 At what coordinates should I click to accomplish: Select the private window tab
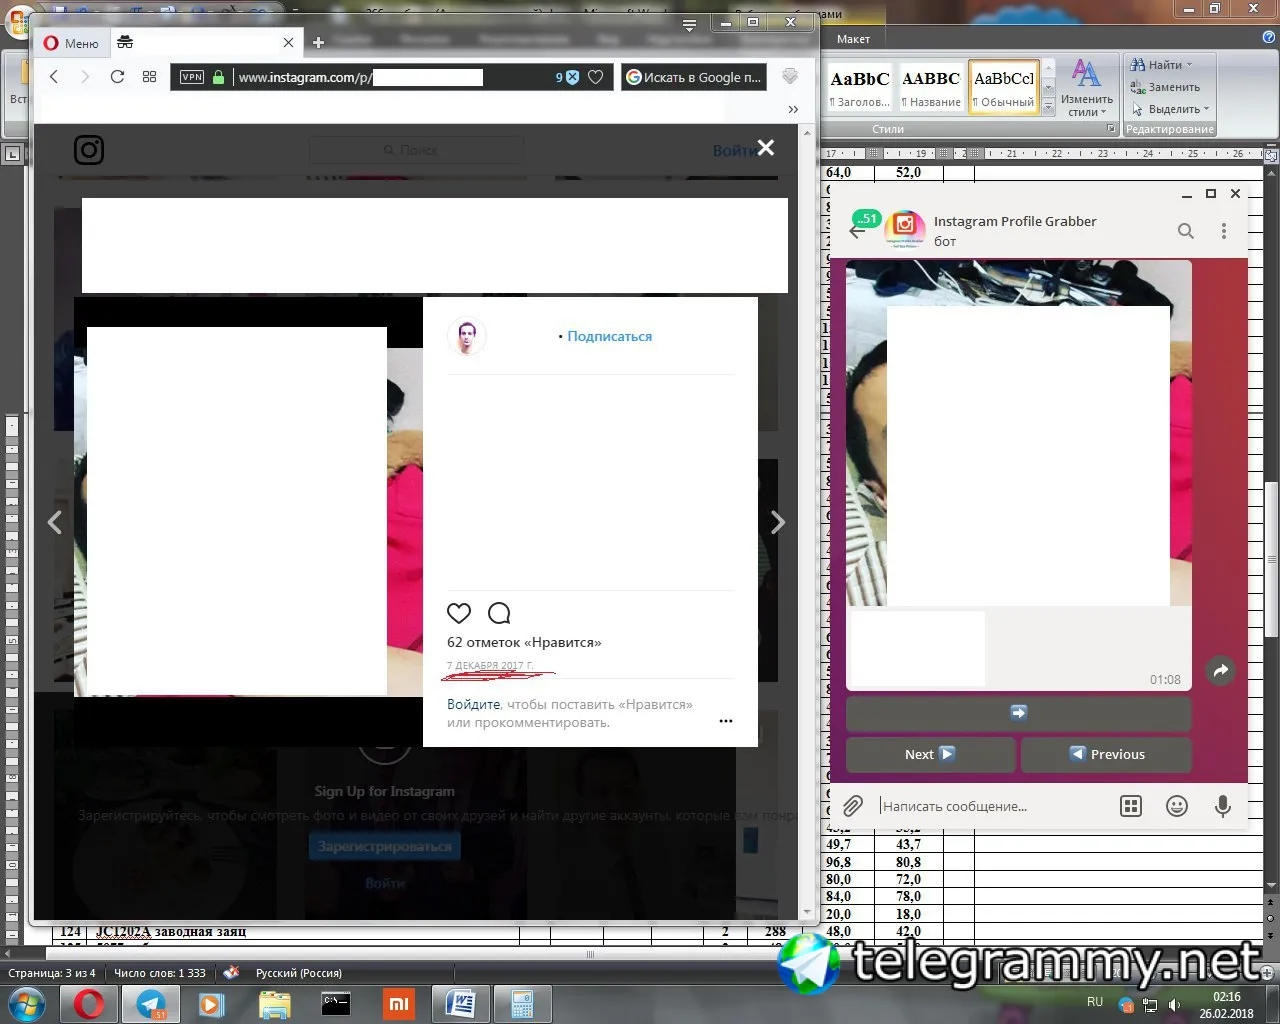(204, 42)
